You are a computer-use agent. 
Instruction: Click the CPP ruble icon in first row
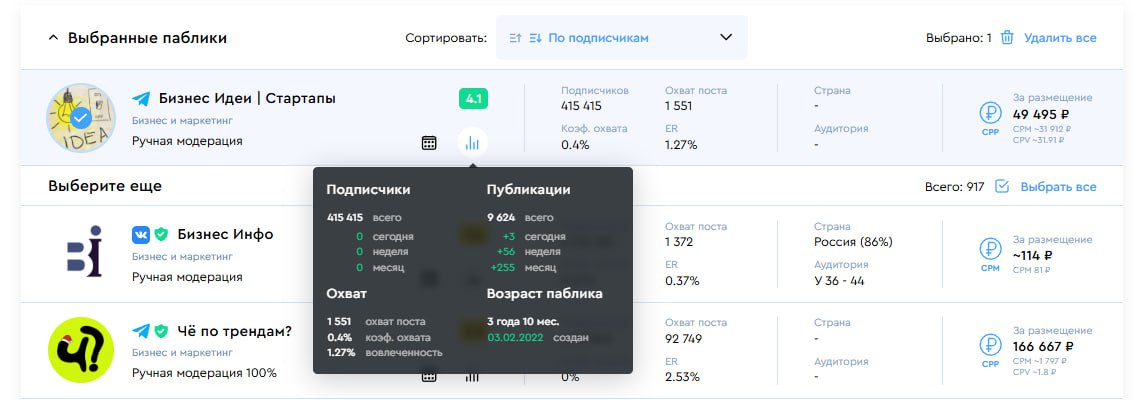point(990,116)
